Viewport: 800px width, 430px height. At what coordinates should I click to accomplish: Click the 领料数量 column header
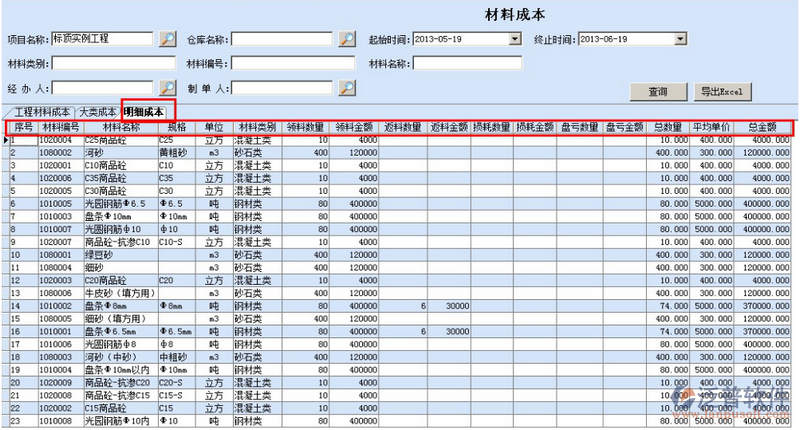coord(304,128)
